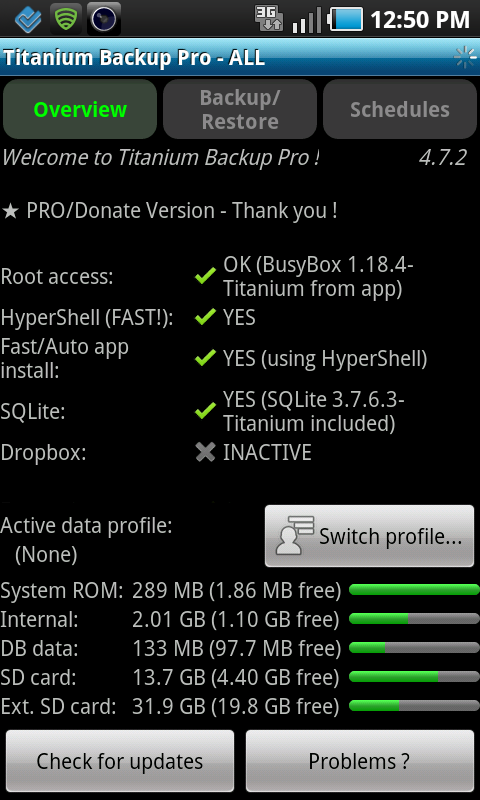The width and height of the screenshot is (480, 800).
Task: Select the Overview tab
Action: click(x=80, y=109)
